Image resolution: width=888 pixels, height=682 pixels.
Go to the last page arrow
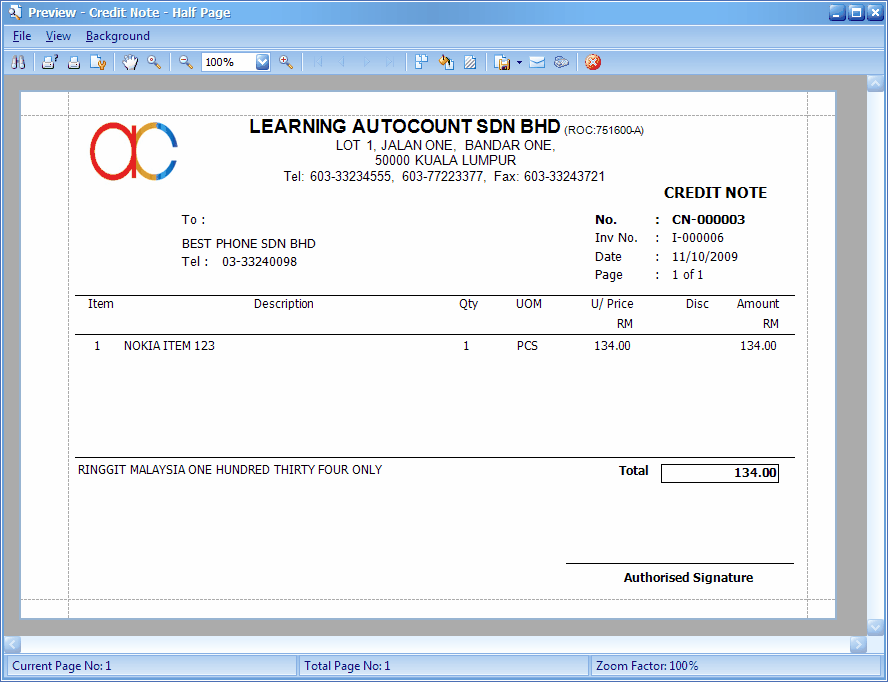[390, 62]
